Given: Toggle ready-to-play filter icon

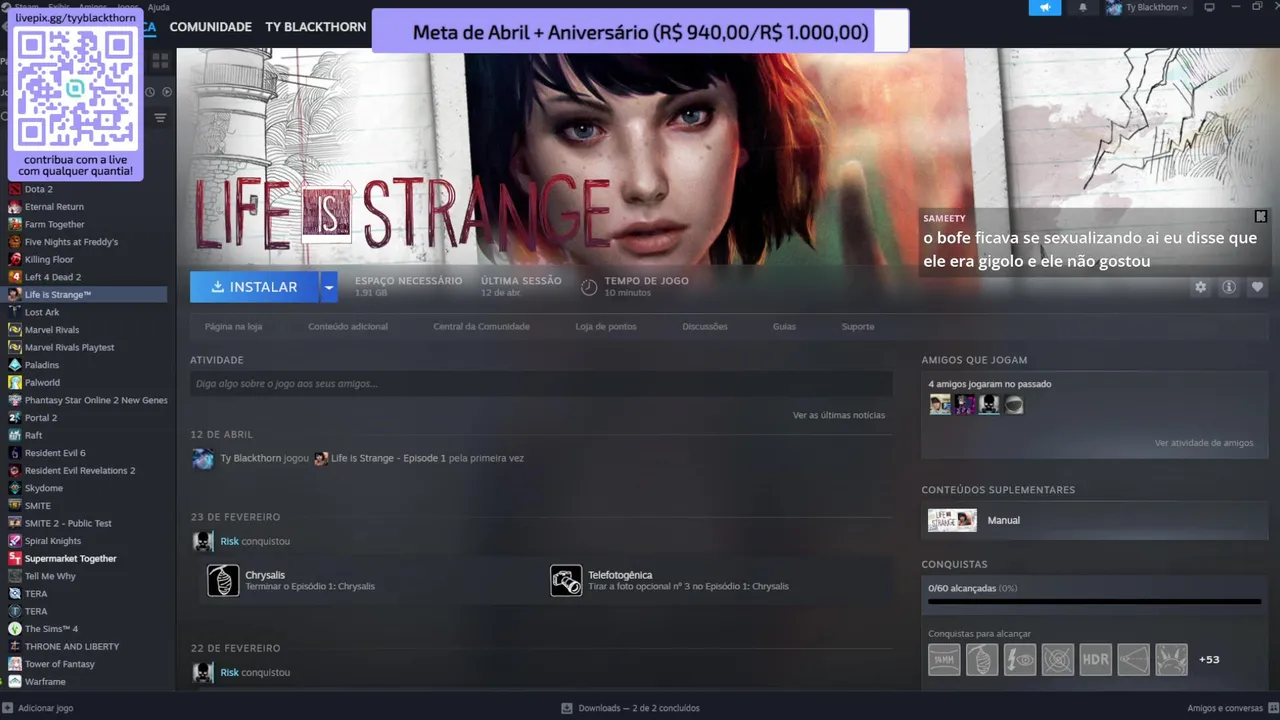Looking at the screenshot, I should (x=167, y=92).
